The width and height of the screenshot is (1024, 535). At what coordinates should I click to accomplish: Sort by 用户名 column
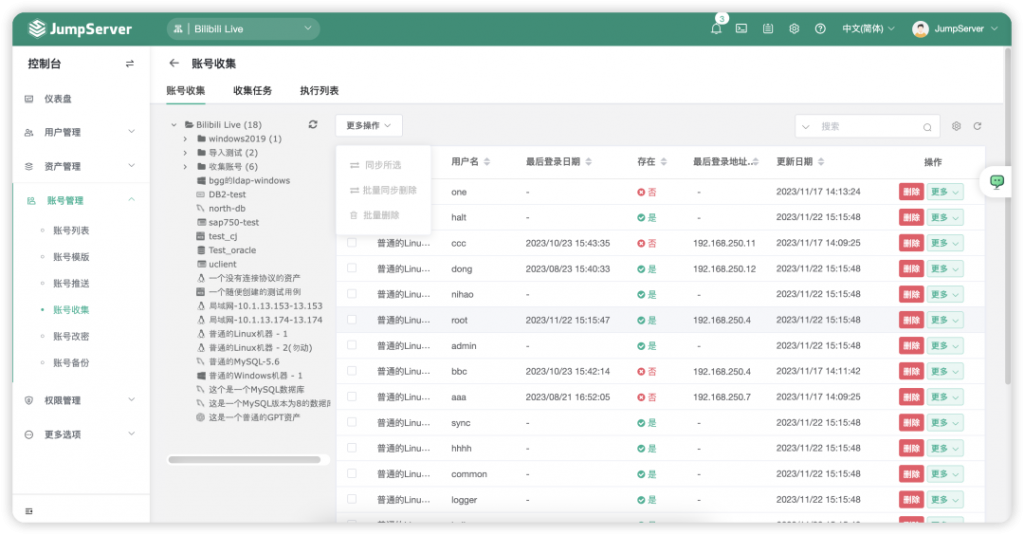click(487, 161)
